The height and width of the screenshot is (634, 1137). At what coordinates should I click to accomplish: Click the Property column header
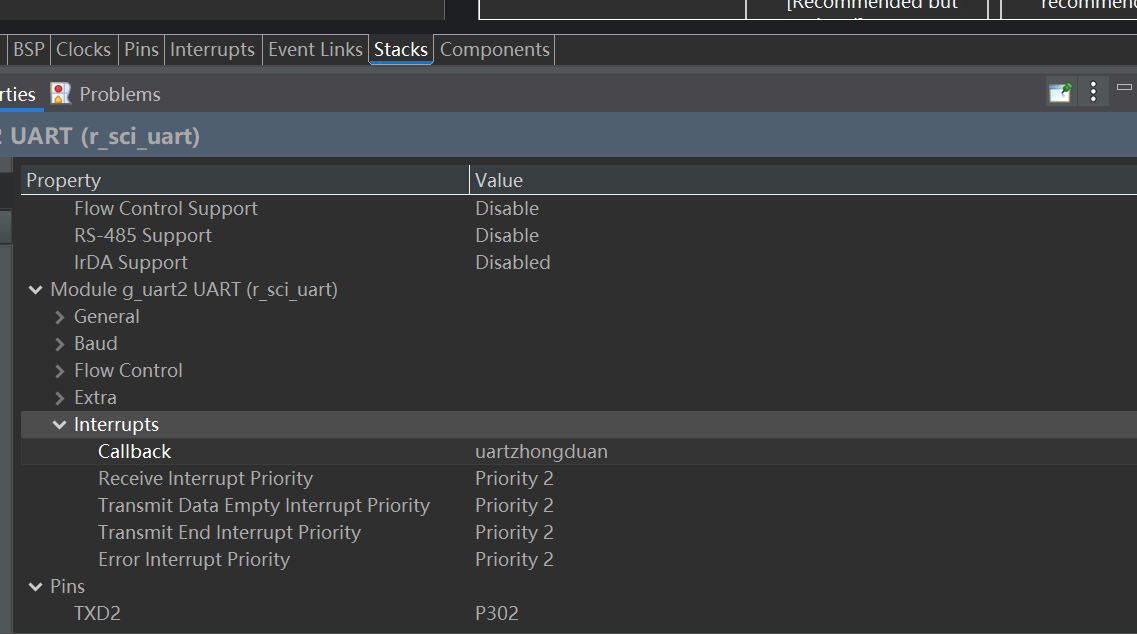(245, 180)
